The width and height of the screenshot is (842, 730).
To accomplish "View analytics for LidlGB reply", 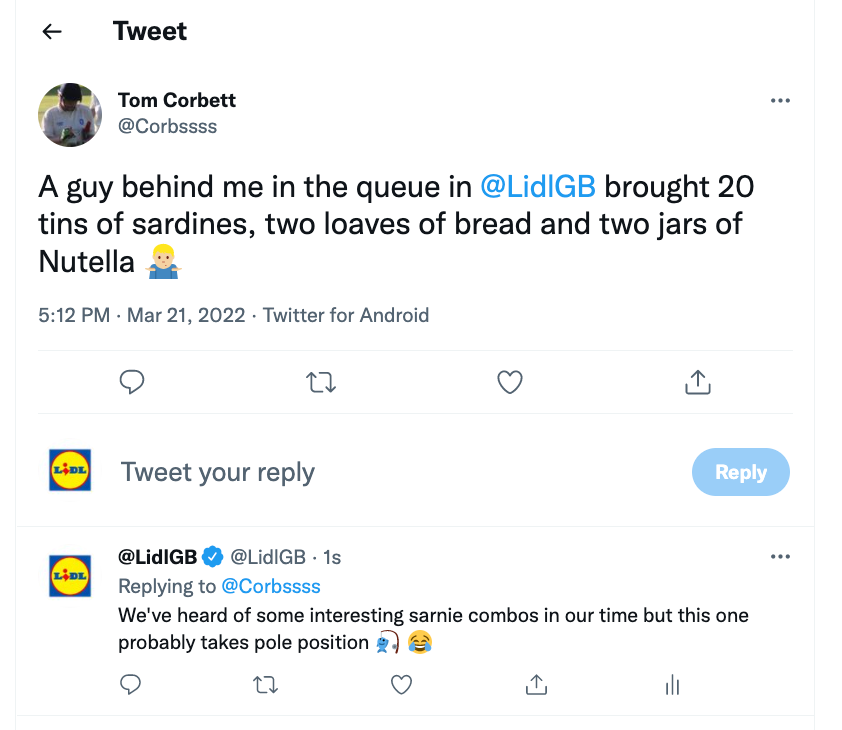I will (672, 685).
